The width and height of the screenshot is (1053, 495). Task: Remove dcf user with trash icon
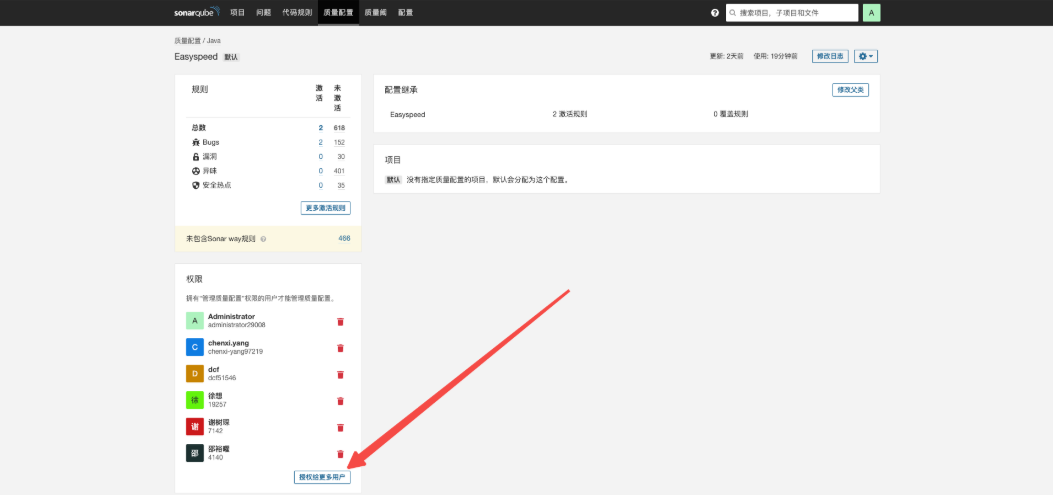340,374
